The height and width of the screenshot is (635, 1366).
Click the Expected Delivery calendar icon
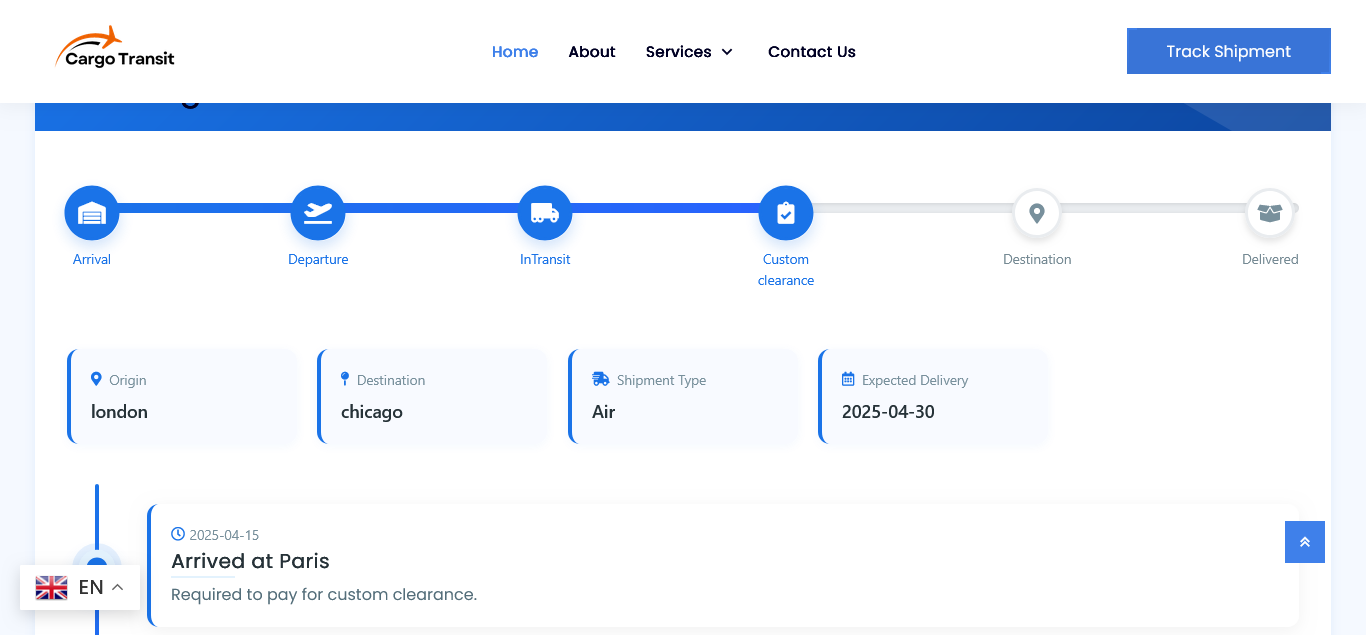click(x=848, y=379)
